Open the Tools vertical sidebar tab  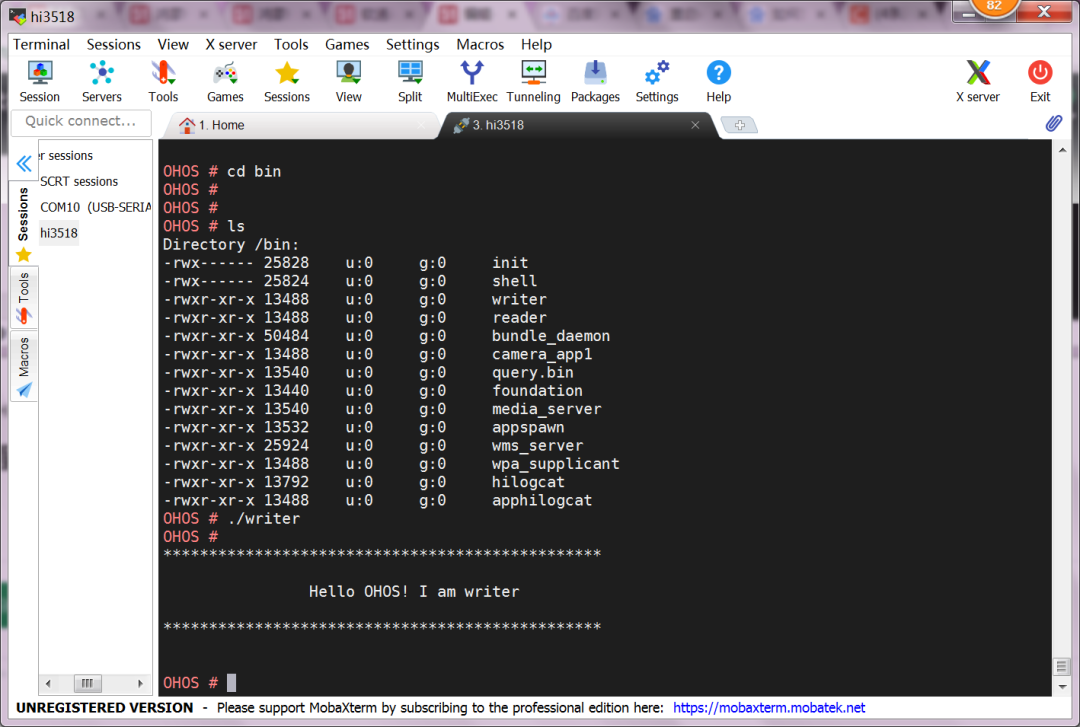coord(23,298)
